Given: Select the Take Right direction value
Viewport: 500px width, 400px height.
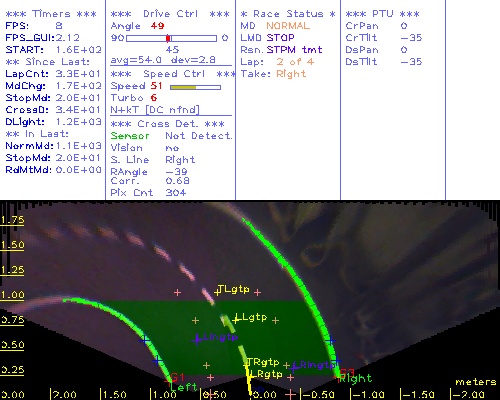Looking at the screenshot, I should [291, 74].
